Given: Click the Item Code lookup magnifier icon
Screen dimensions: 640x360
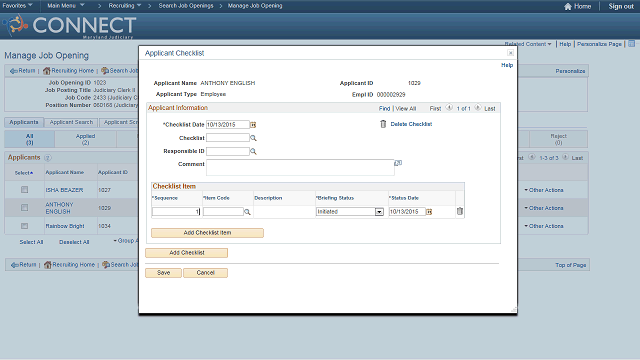Looking at the screenshot, I should pos(247,212).
